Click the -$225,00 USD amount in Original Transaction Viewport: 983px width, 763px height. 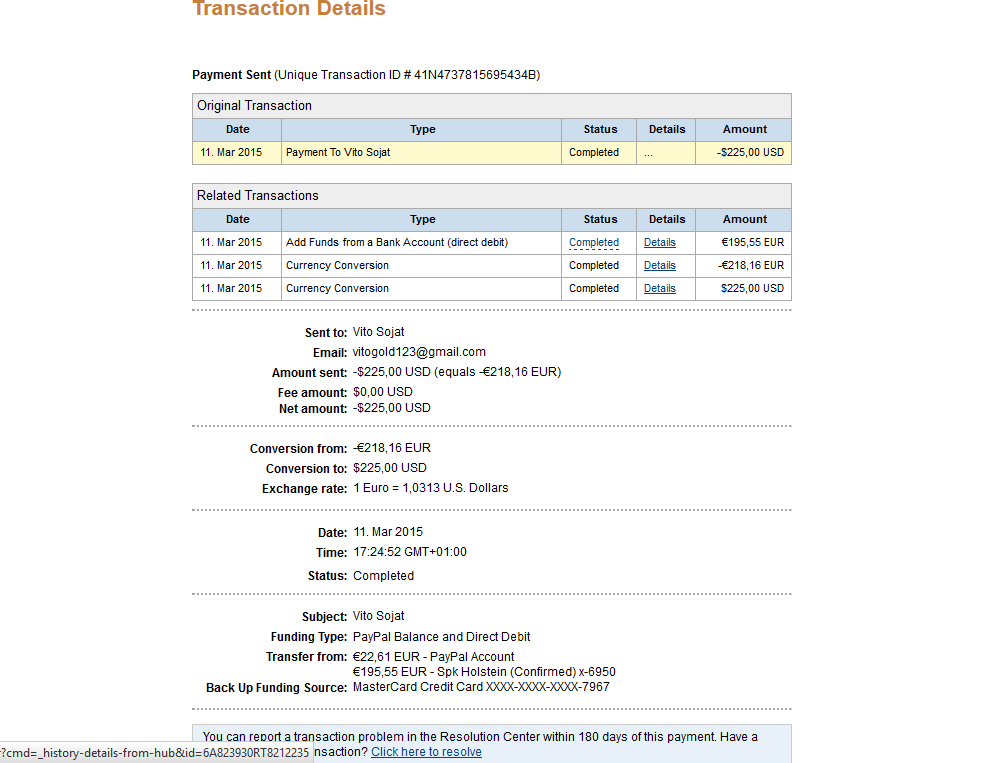750,152
